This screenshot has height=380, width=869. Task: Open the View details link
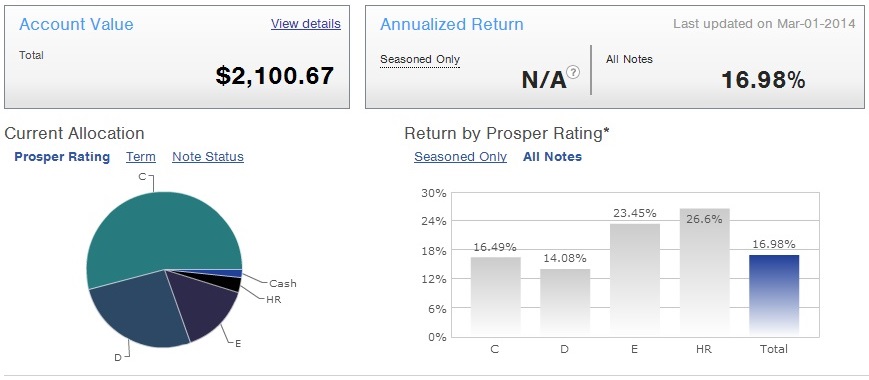pos(306,24)
